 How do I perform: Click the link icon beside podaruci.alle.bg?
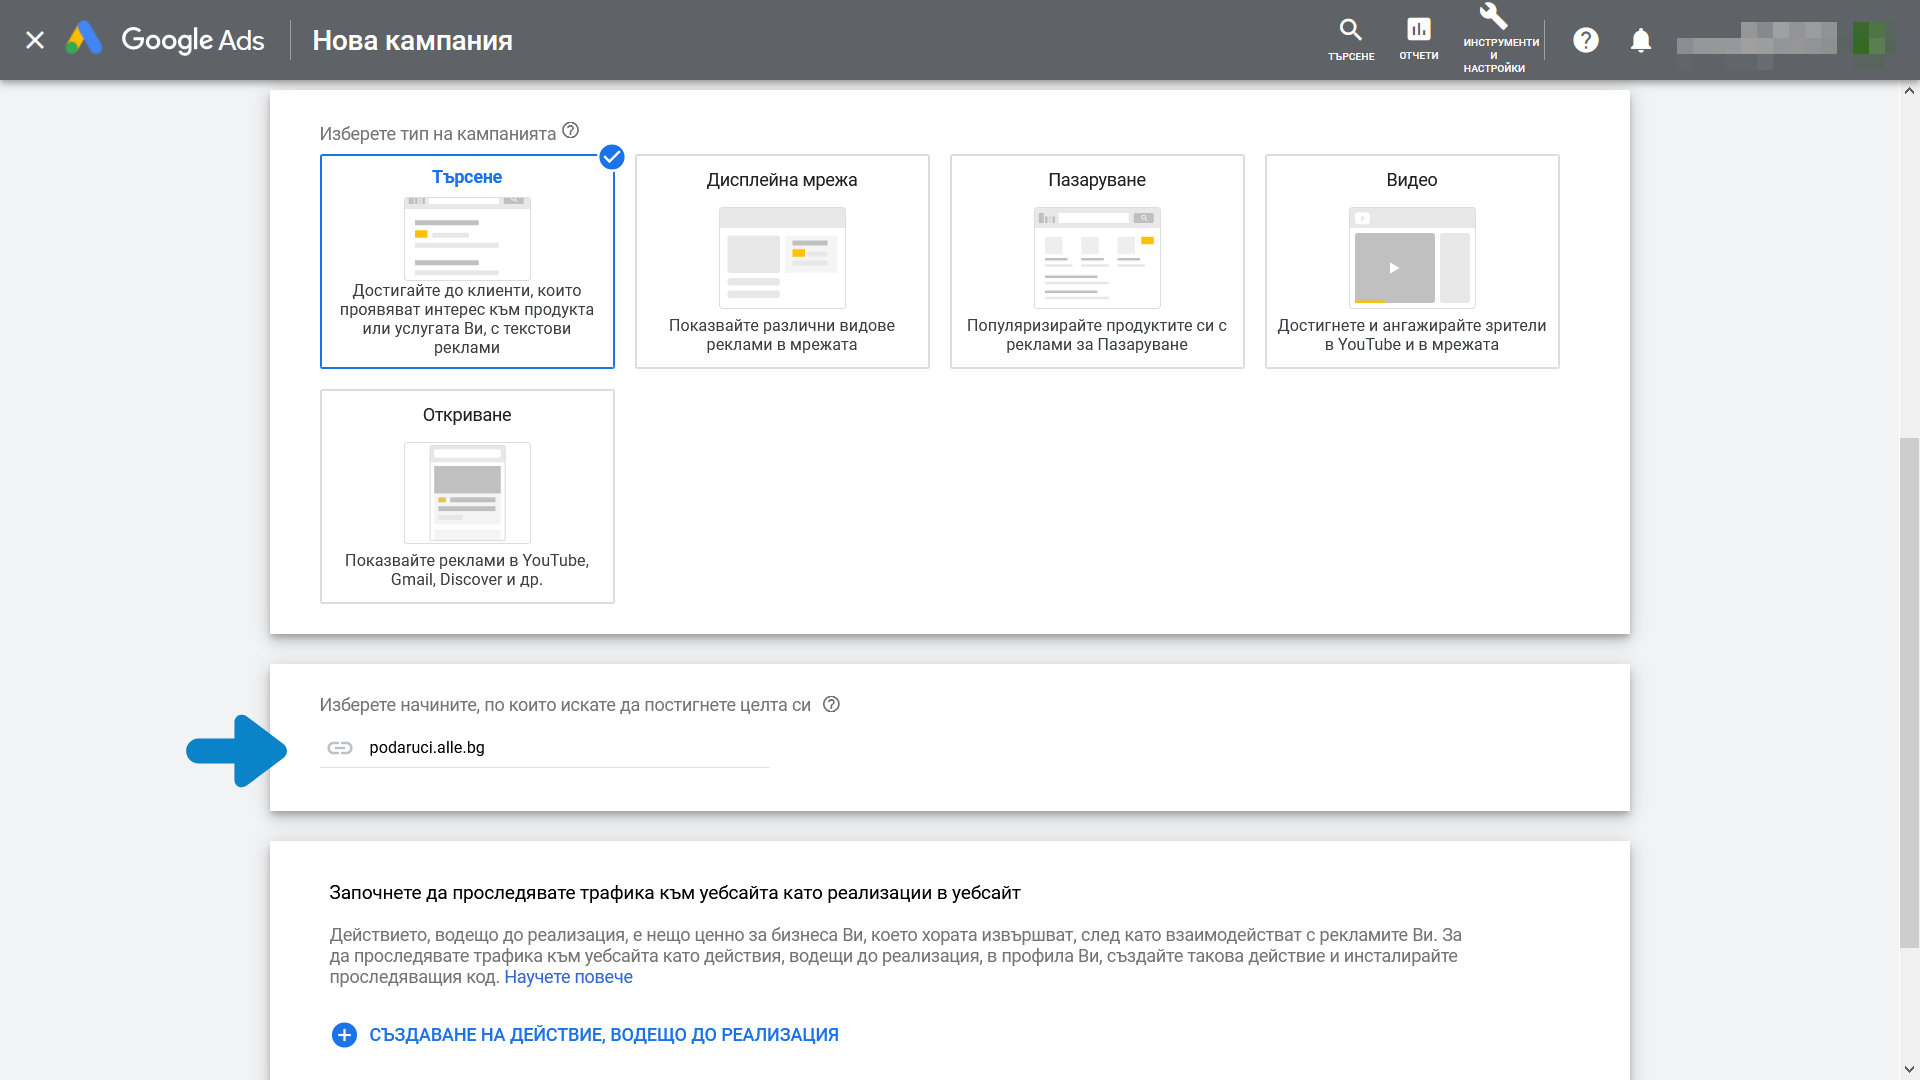pyautogui.click(x=340, y=748)
